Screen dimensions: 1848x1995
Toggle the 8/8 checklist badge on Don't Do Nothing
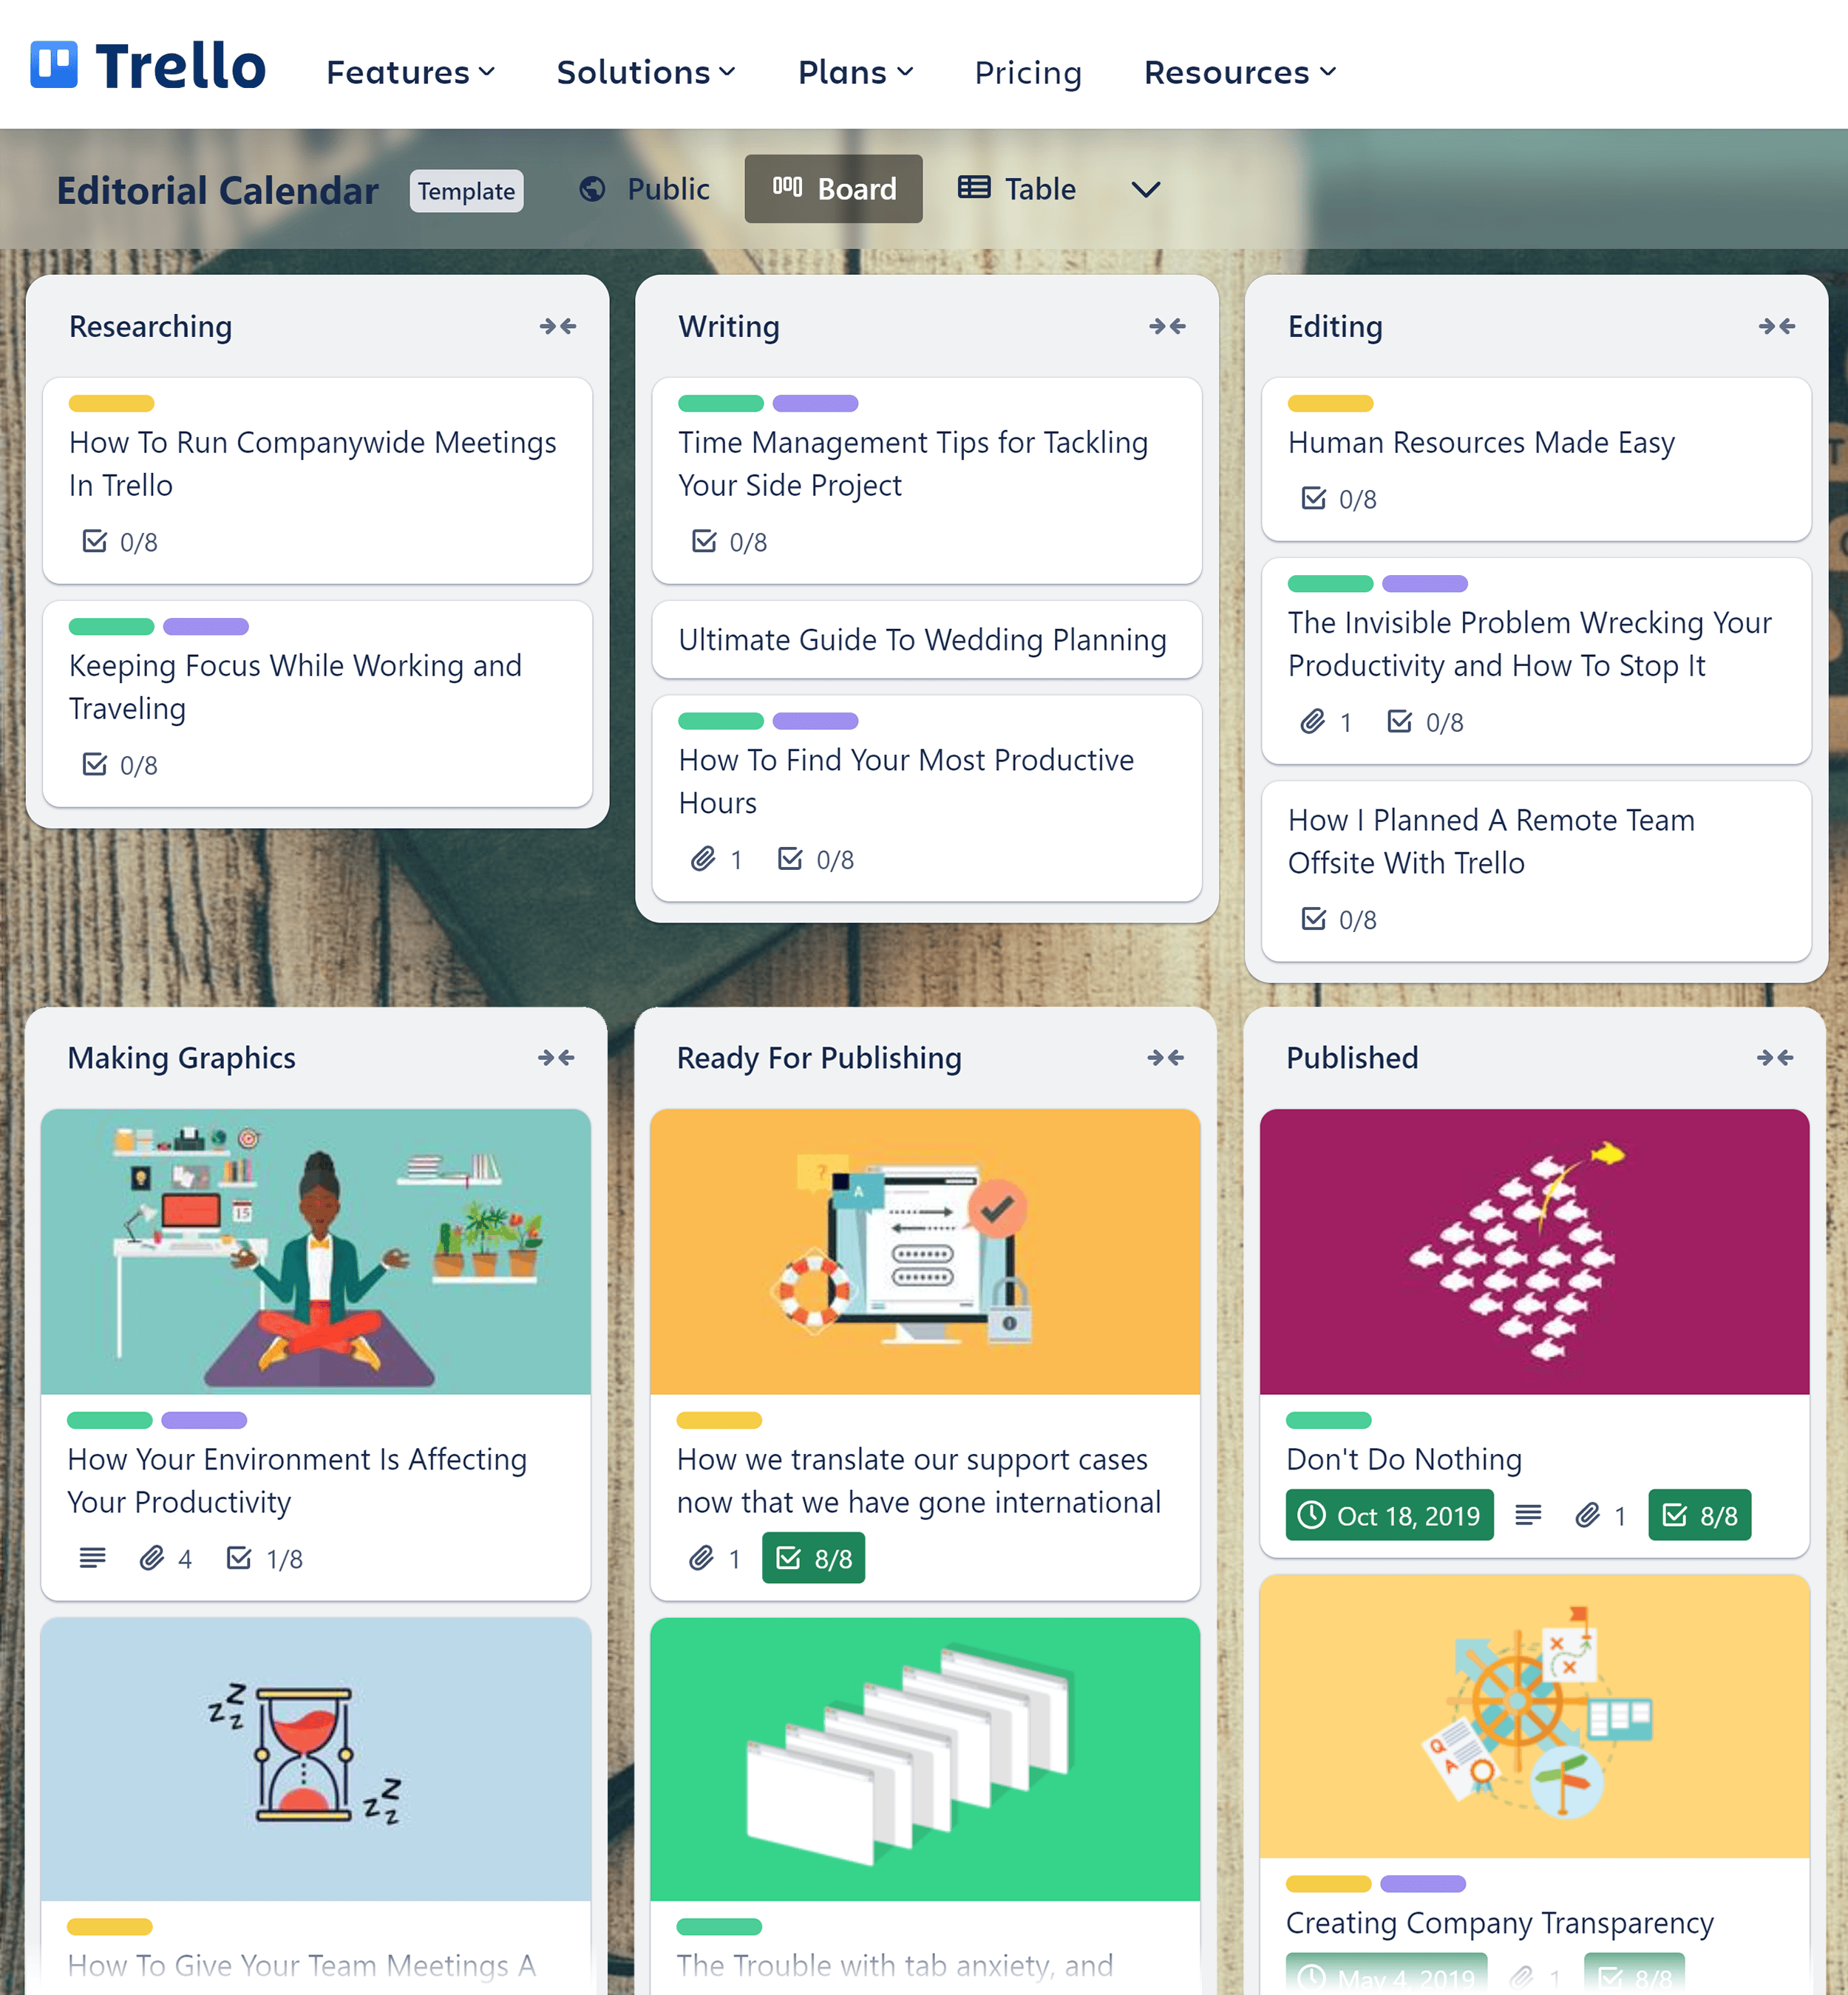(x=1700, y=1514)
